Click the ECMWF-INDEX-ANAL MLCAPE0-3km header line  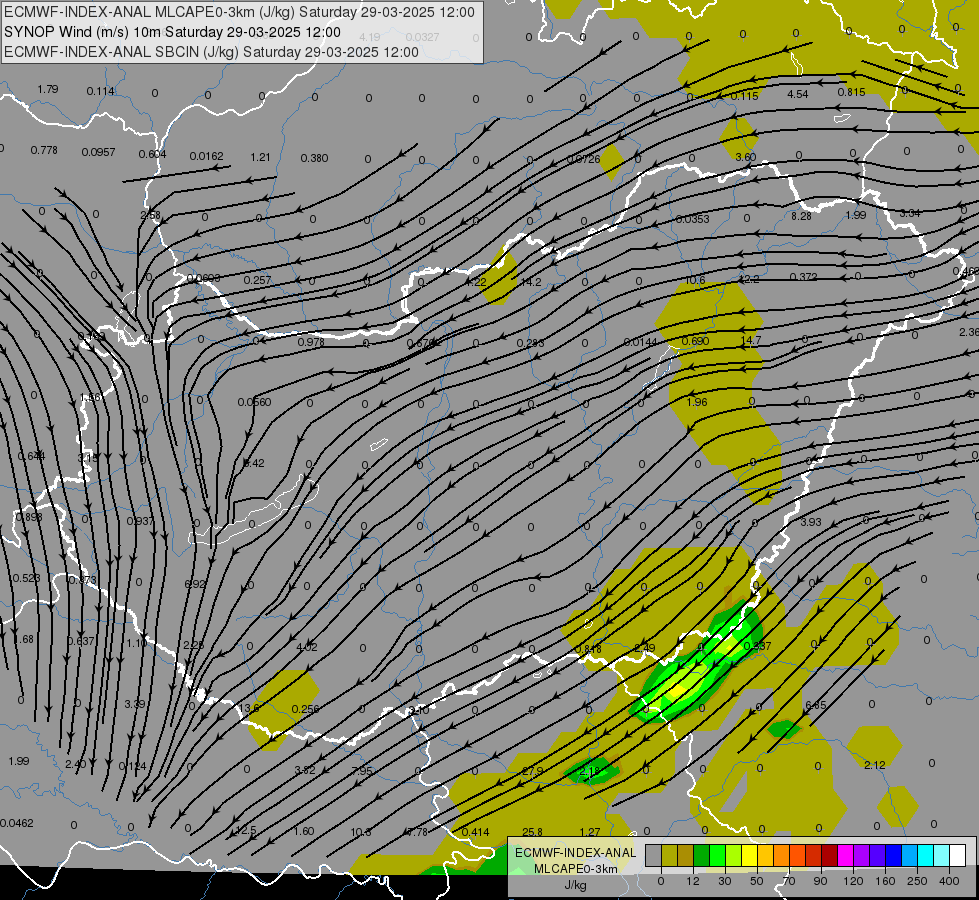[x=240, y=12]
